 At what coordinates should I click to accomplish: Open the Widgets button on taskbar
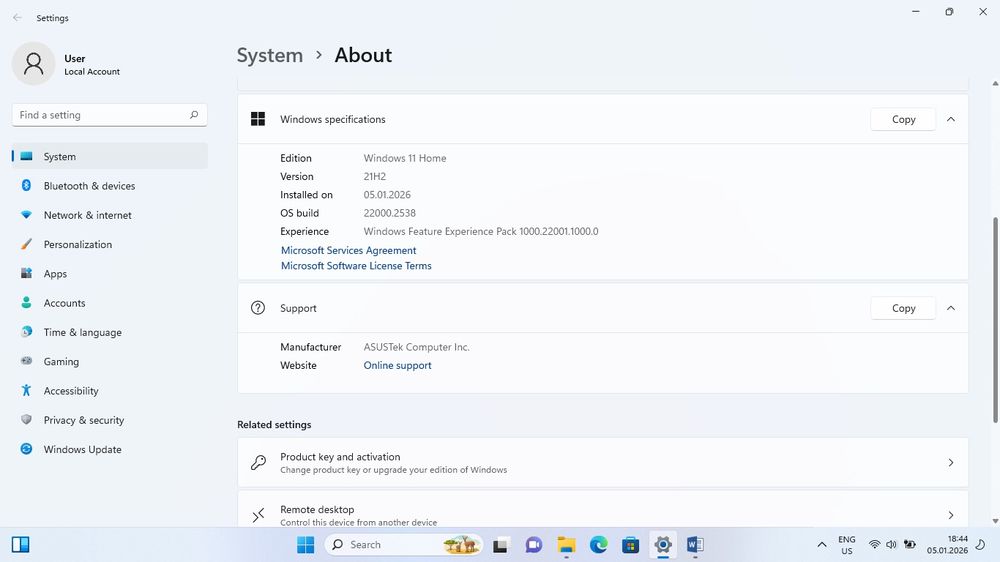pos(20,544)
